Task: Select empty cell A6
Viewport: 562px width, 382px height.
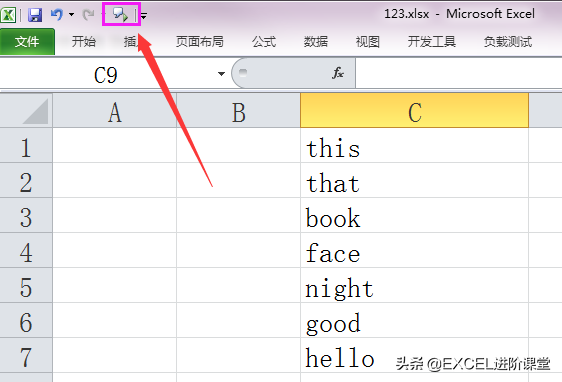Action: (115, 320)
